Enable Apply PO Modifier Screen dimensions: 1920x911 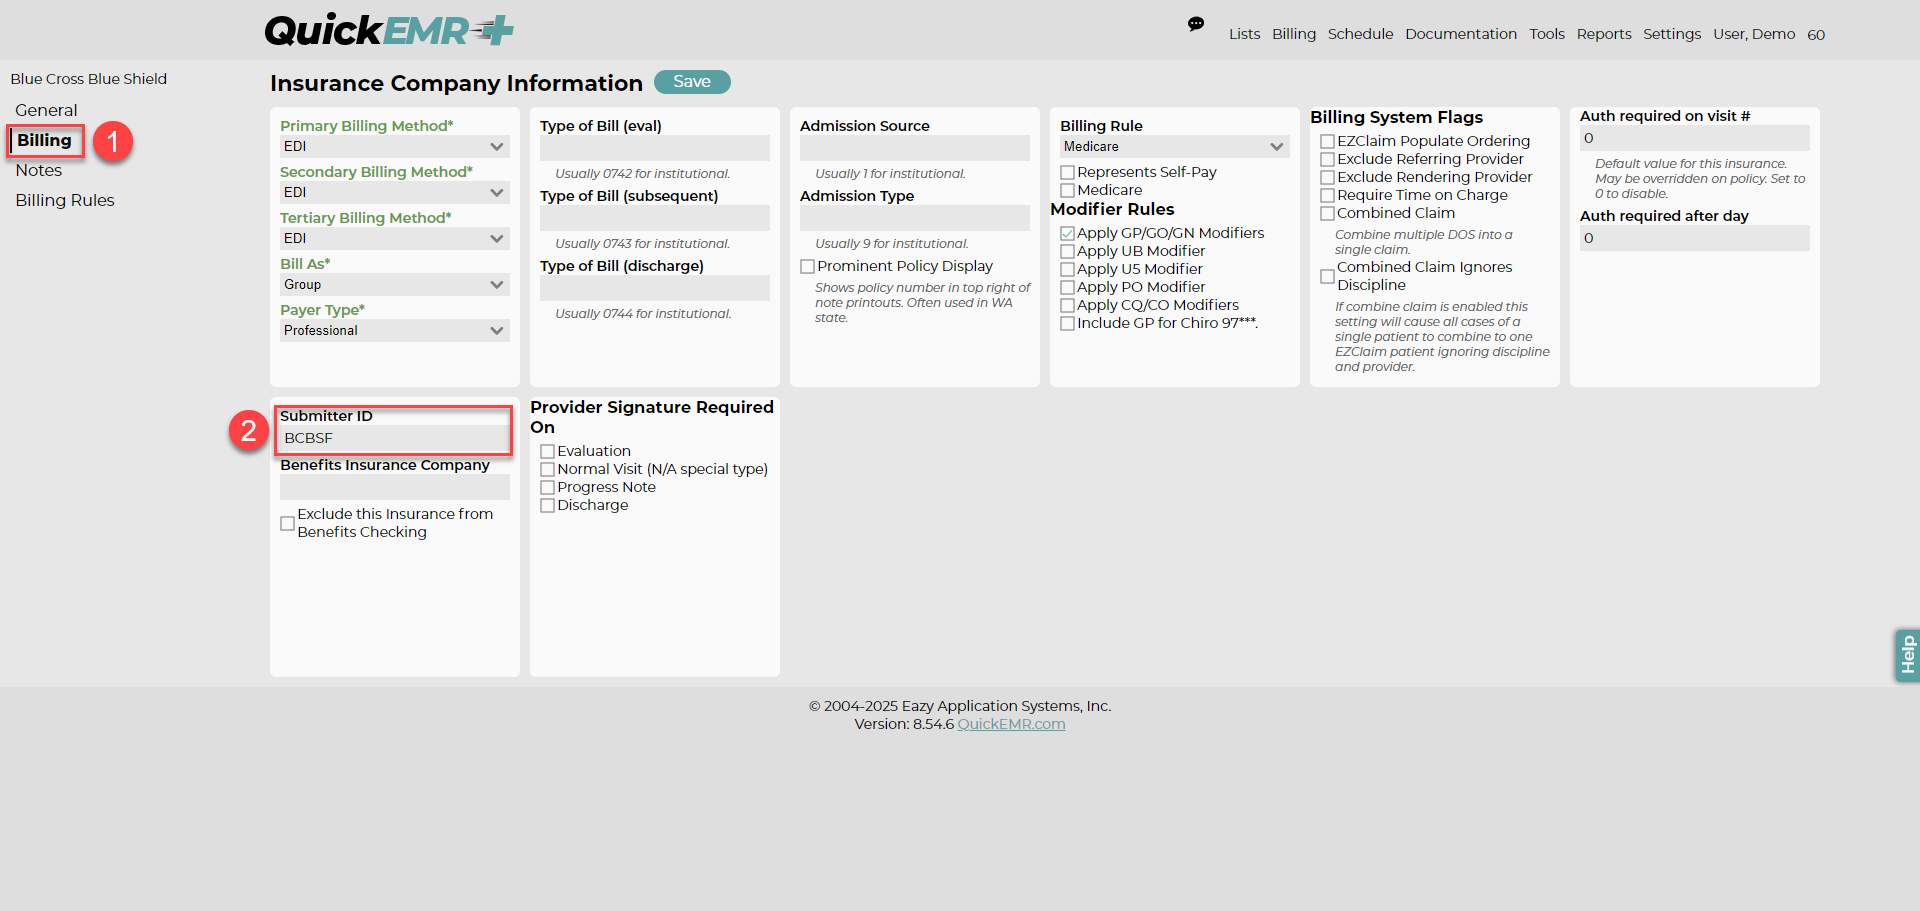[x=1068, y=288]
